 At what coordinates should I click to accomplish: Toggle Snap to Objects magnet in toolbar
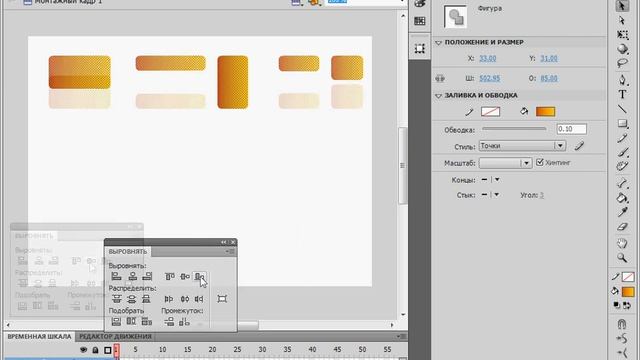622,324
